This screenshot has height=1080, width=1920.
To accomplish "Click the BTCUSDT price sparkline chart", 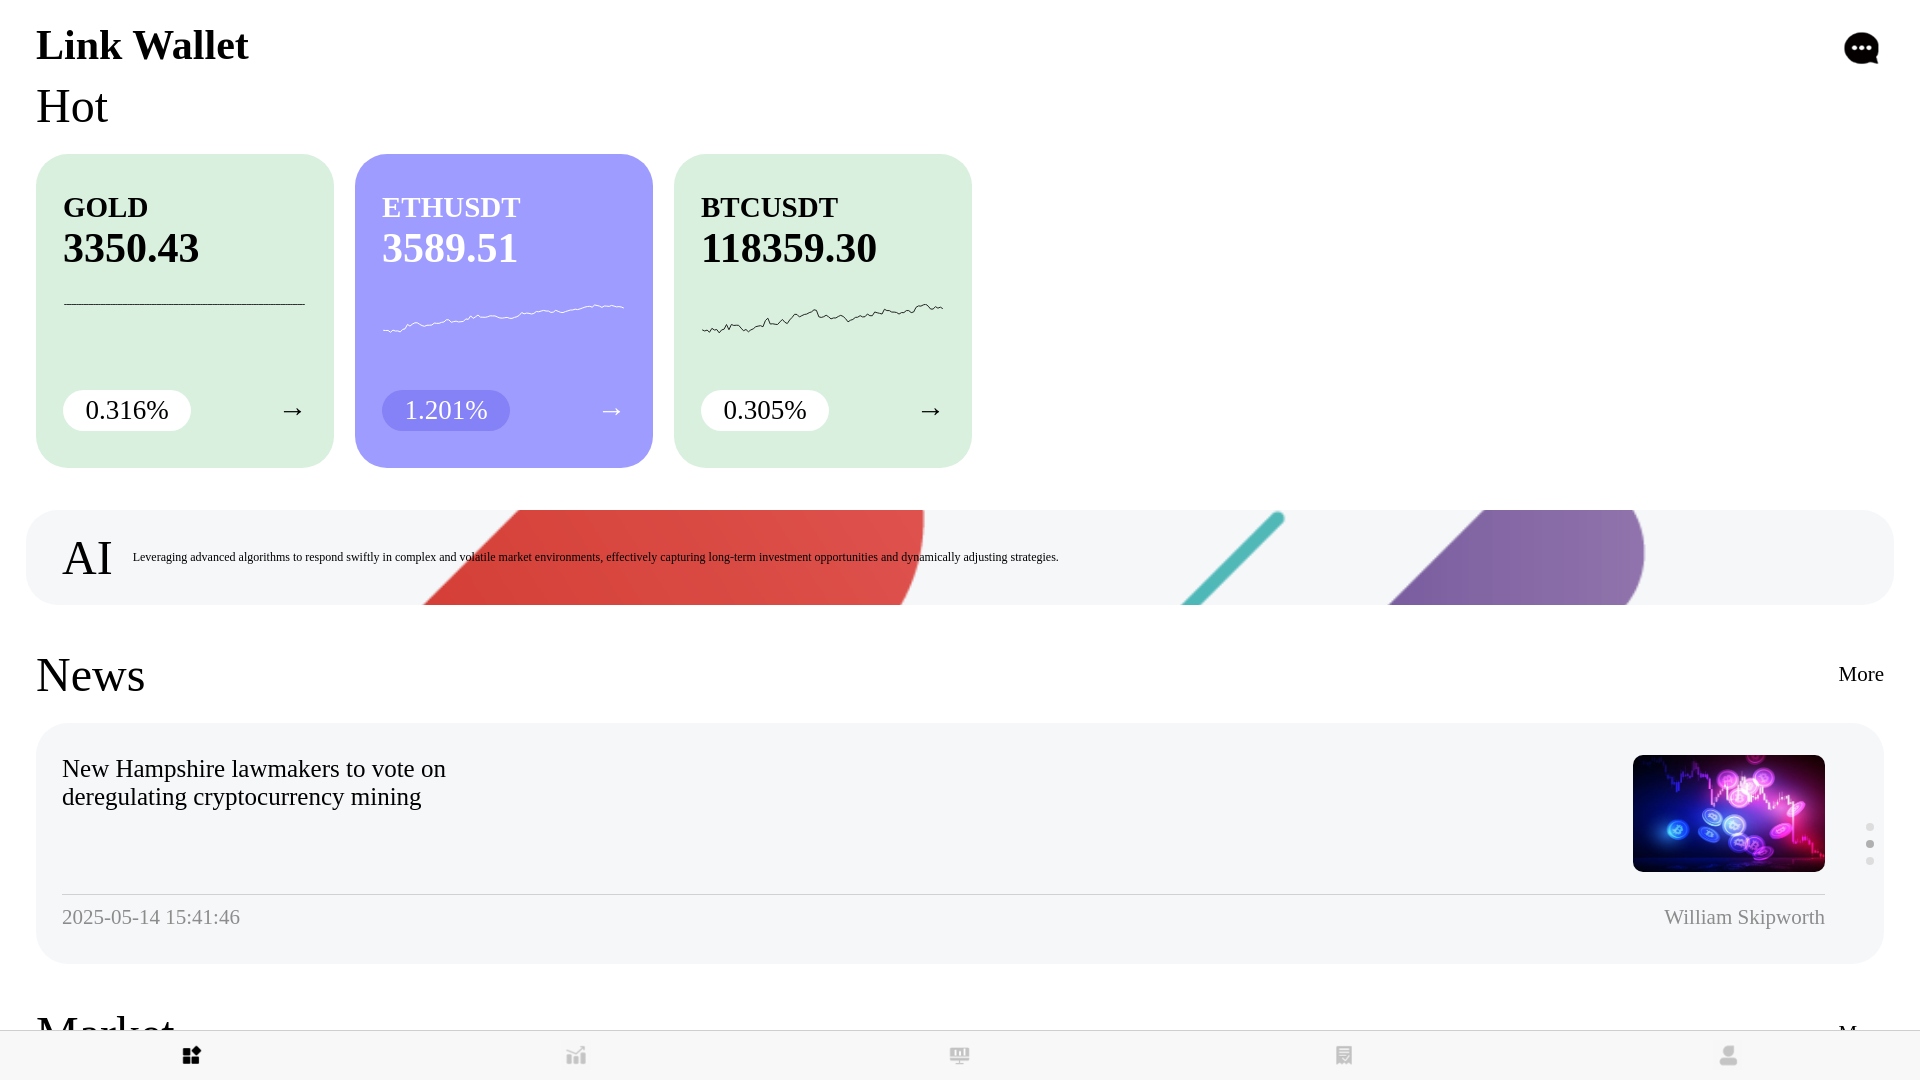I will [822, 318].
